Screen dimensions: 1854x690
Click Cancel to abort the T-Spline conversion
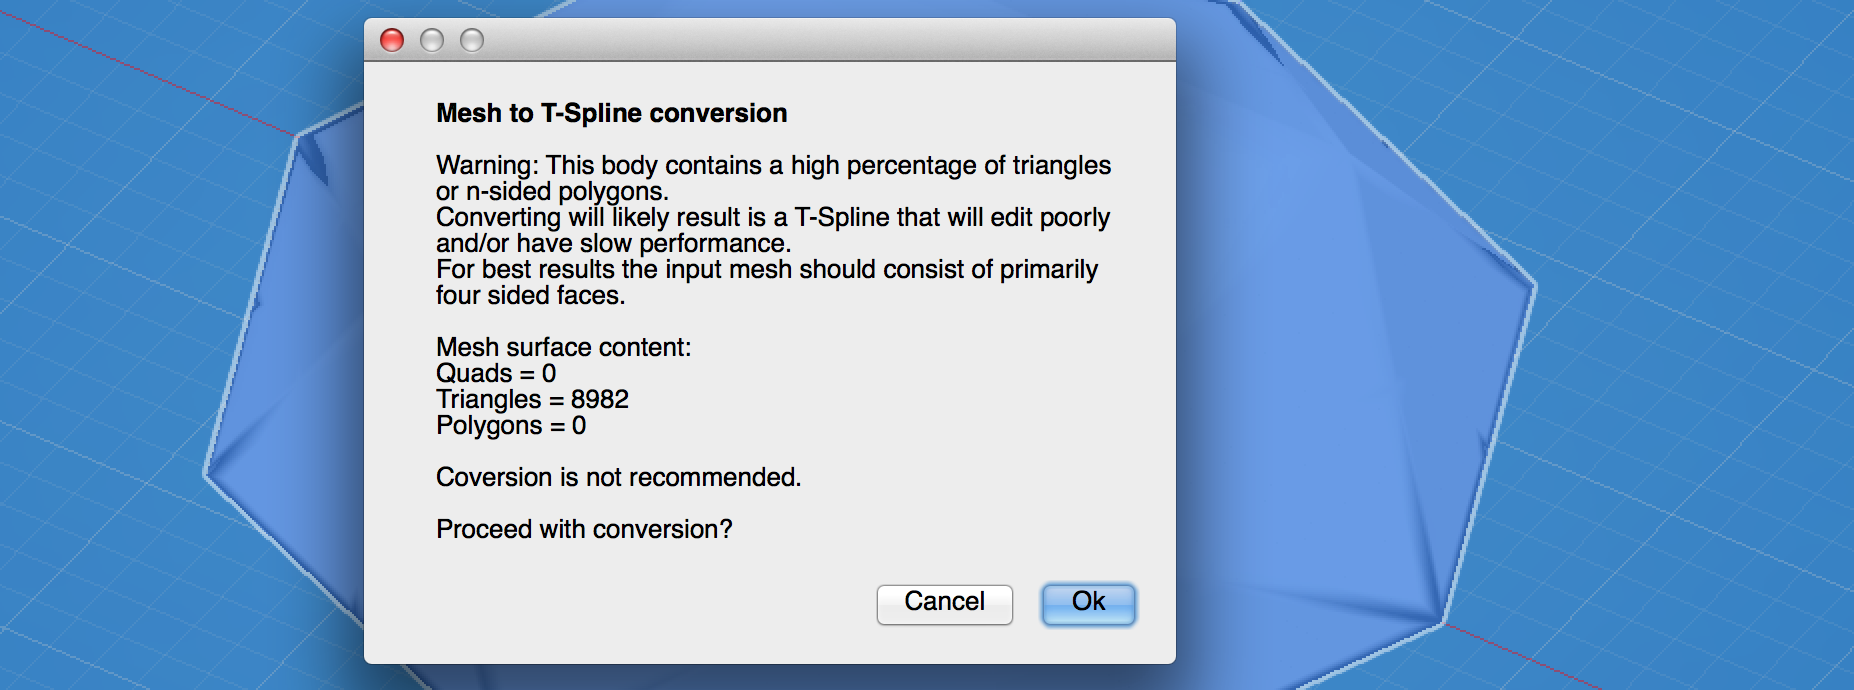tap(944, 602)
